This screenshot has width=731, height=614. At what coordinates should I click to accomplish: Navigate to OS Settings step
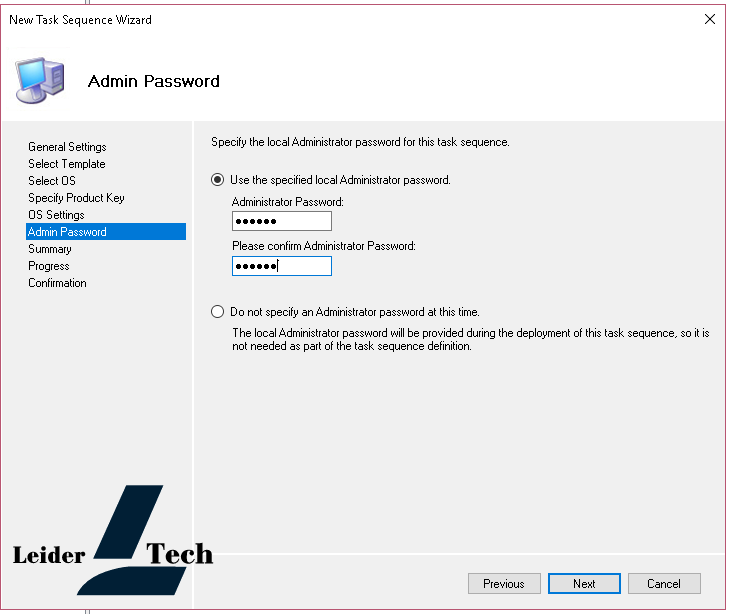click(x=56, y=215)
